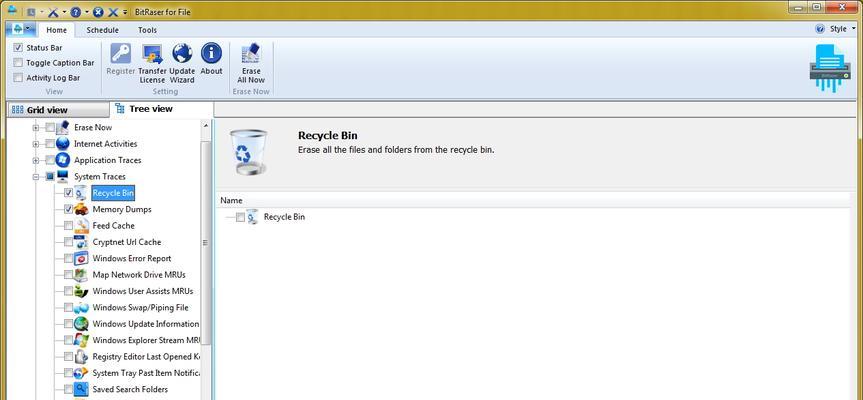The image size is (863, 400).
Task: Click the Register key icon
Action: pyautogui.click(x=121, y=53)
